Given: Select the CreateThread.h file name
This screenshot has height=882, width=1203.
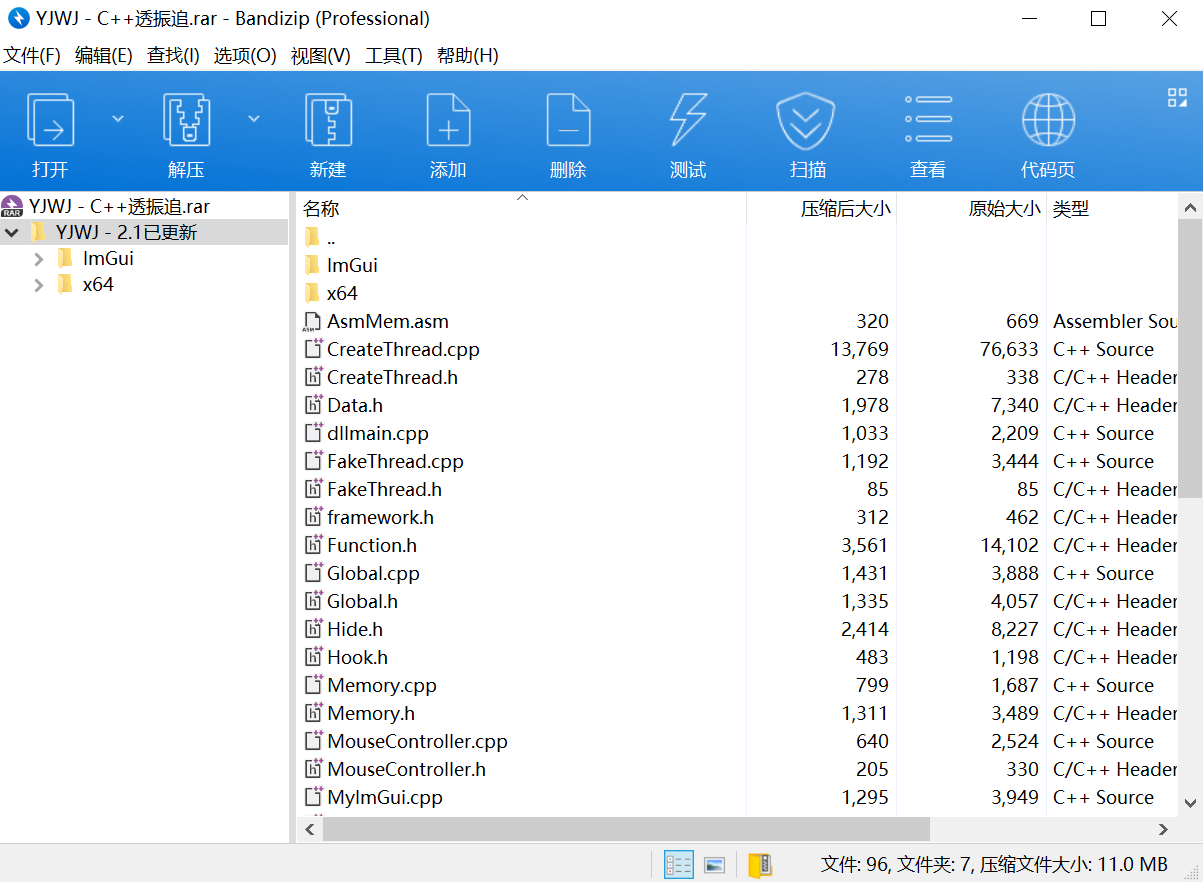Looking at the screenshot, I should (392, 377).
